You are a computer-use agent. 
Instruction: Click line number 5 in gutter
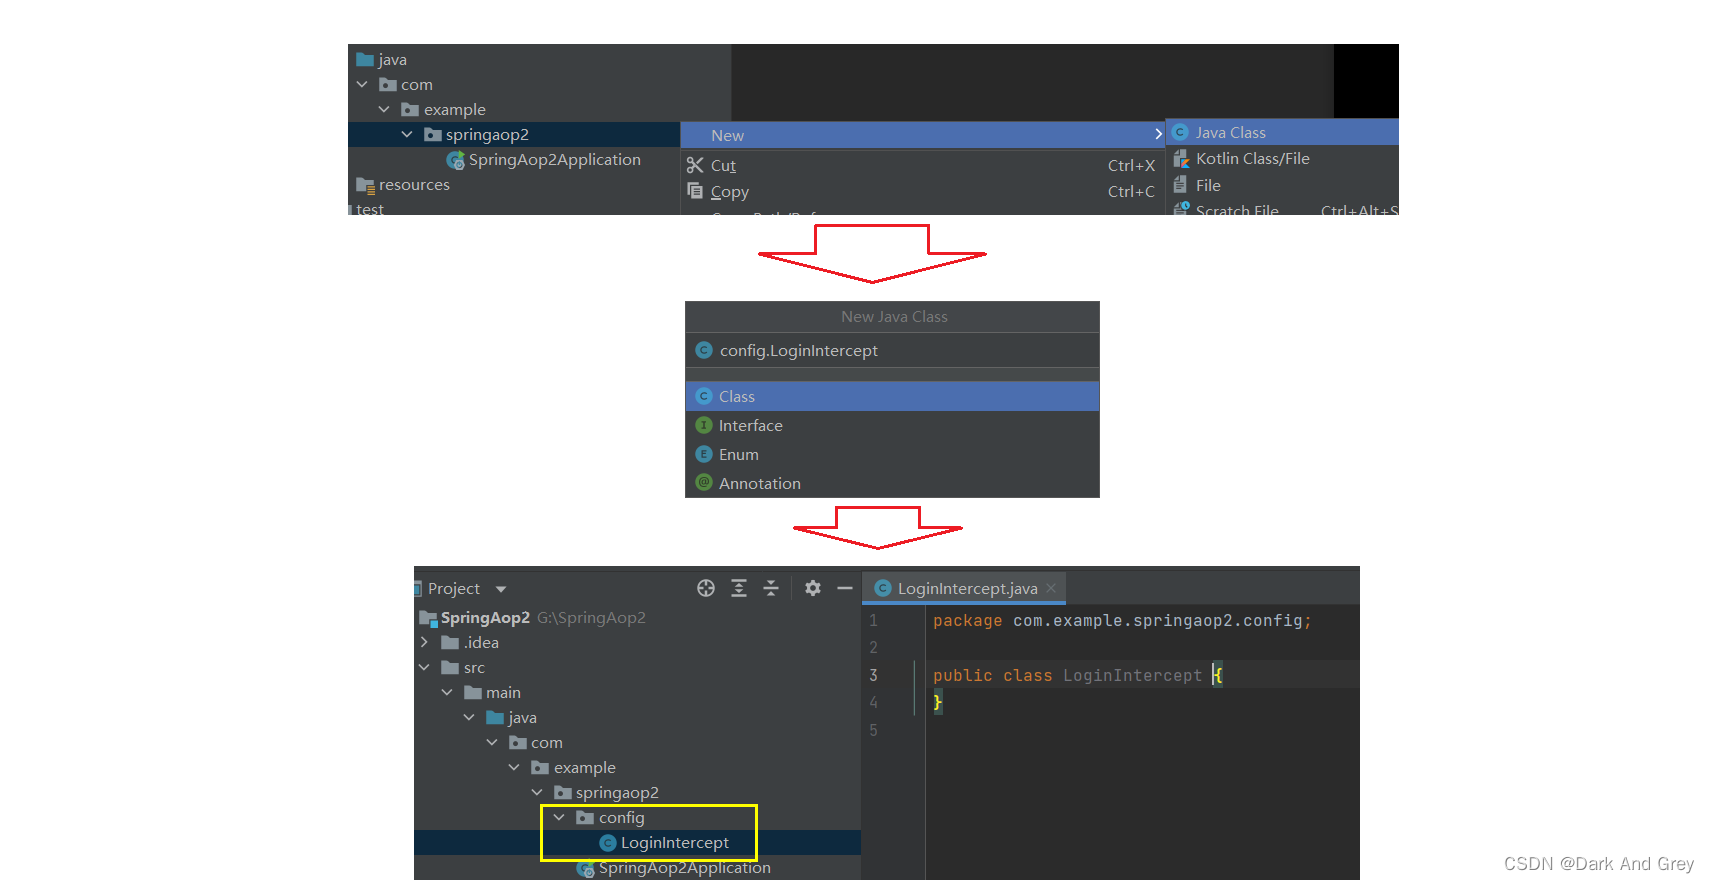tap(873, 730)
